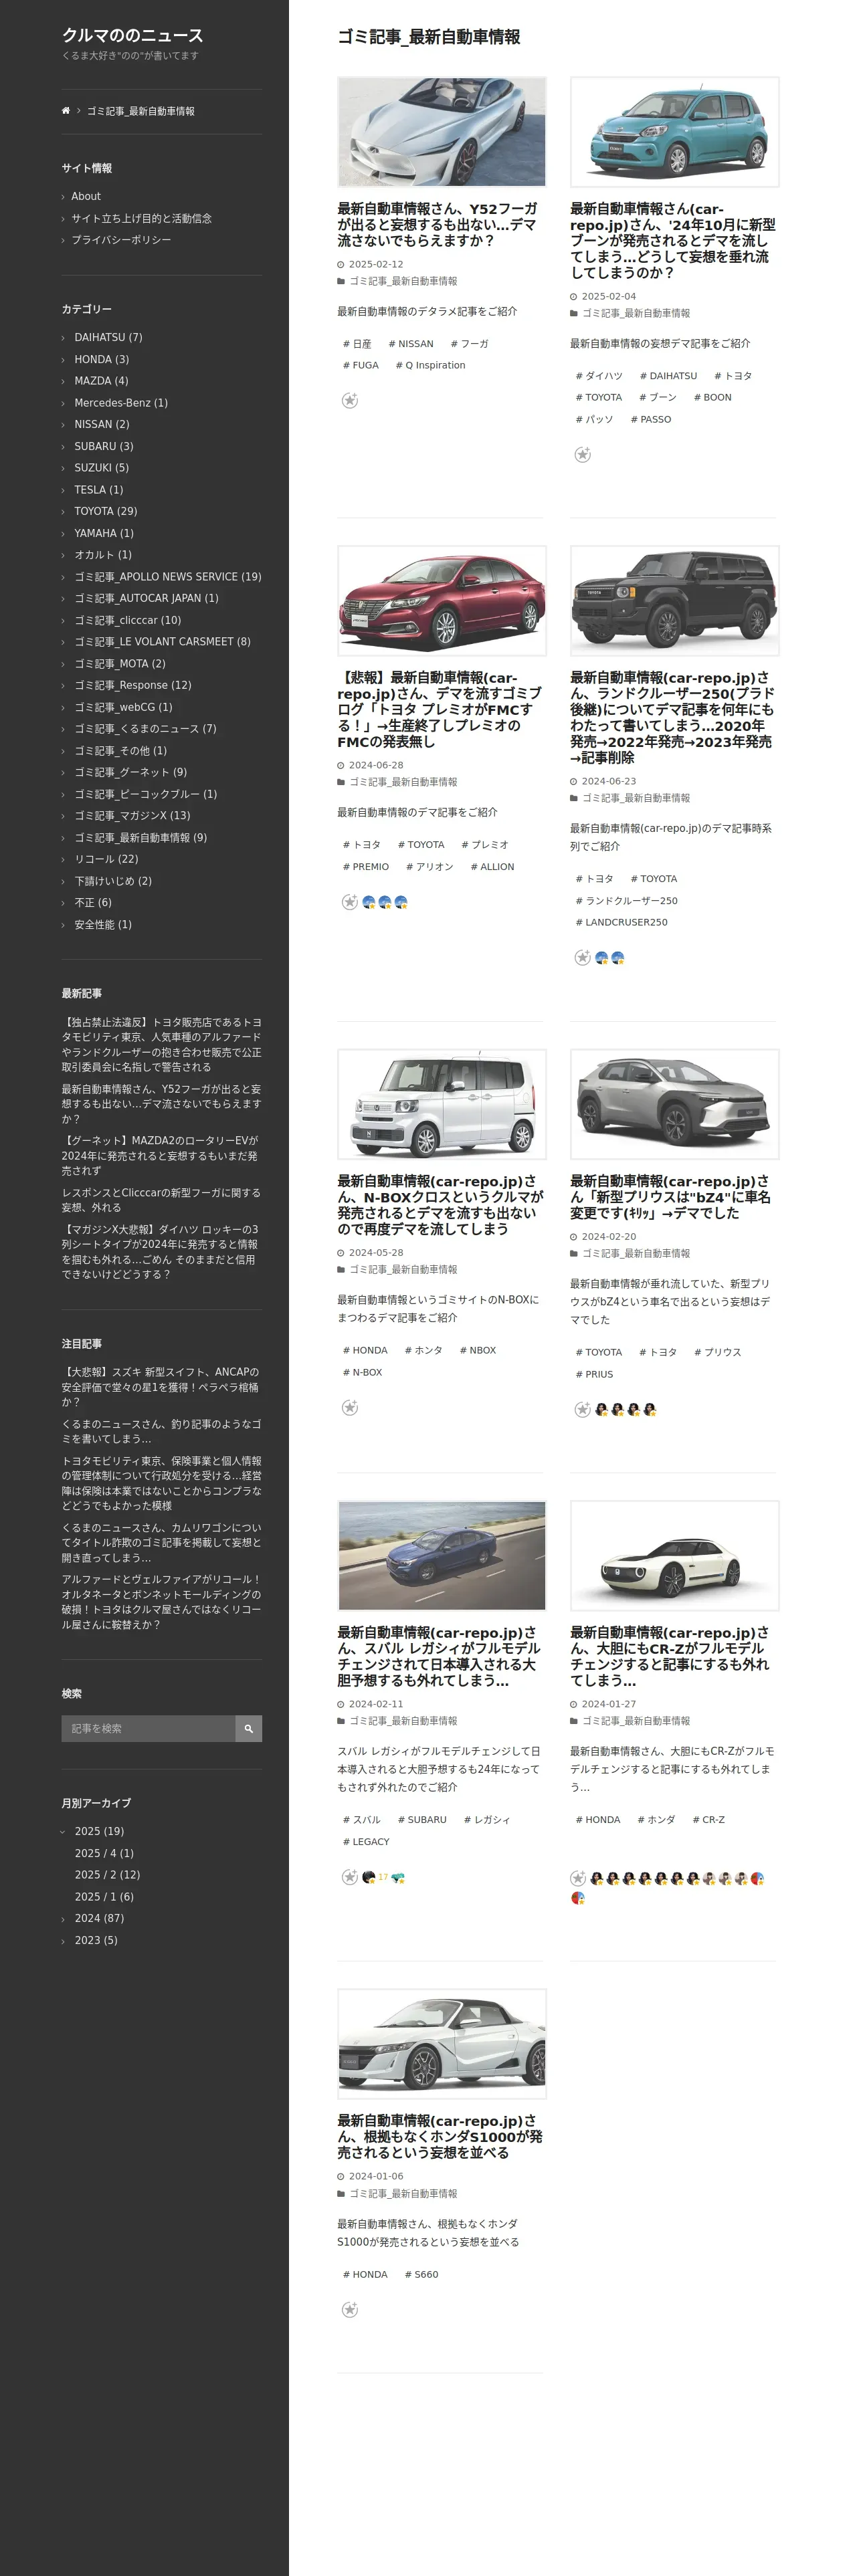Select SUZUKI (5) category
Screen dimensions: 859x2576
tap(101, 468)
